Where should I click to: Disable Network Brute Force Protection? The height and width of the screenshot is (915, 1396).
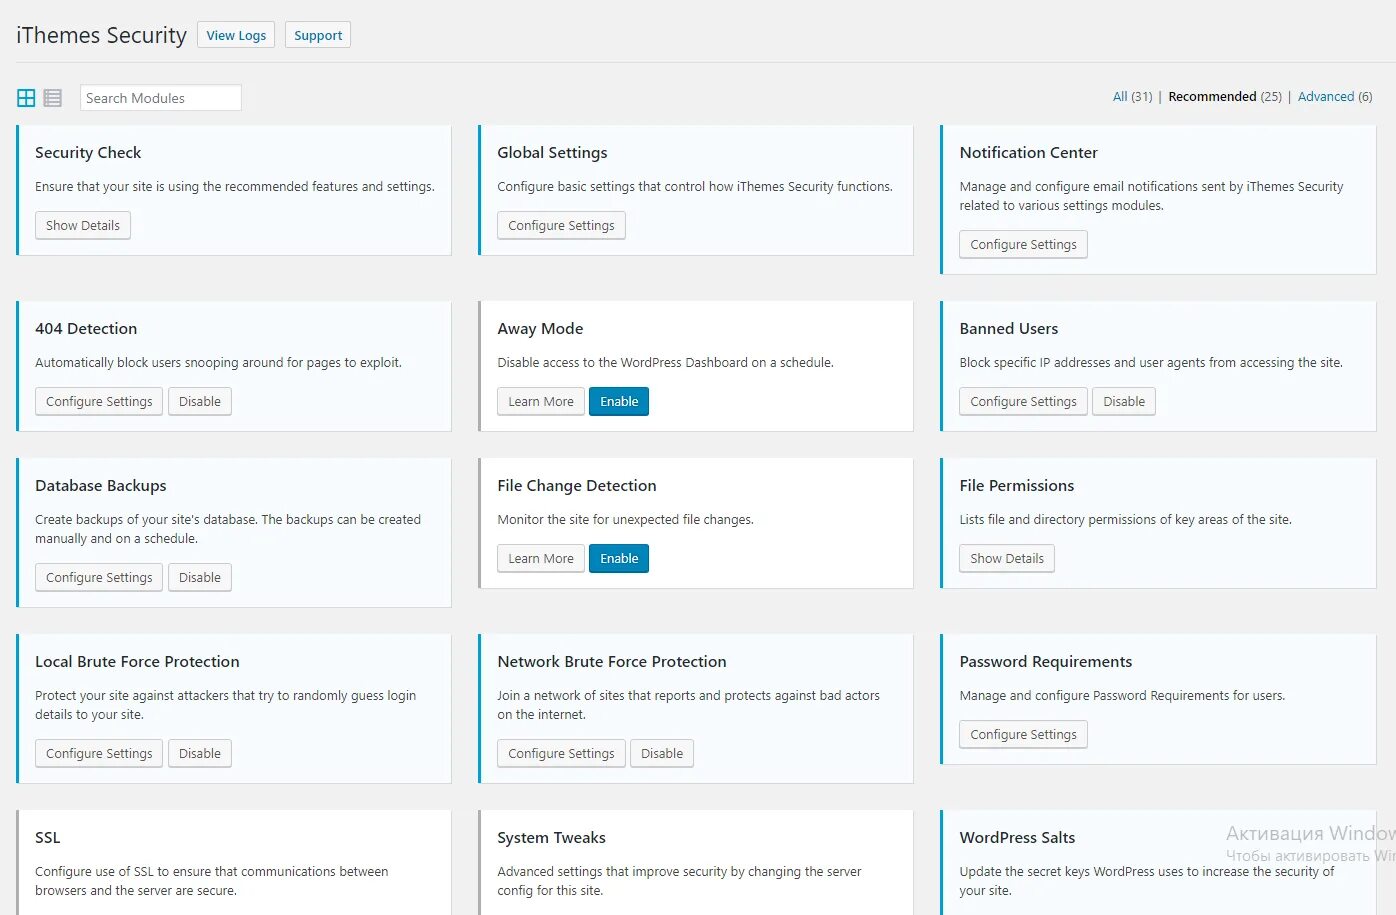tap(662, 754)
